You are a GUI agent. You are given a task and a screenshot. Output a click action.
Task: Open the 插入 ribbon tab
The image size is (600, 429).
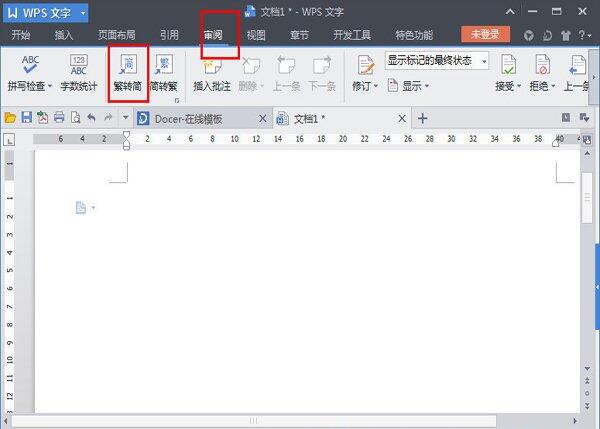click(x=64, y=35)
